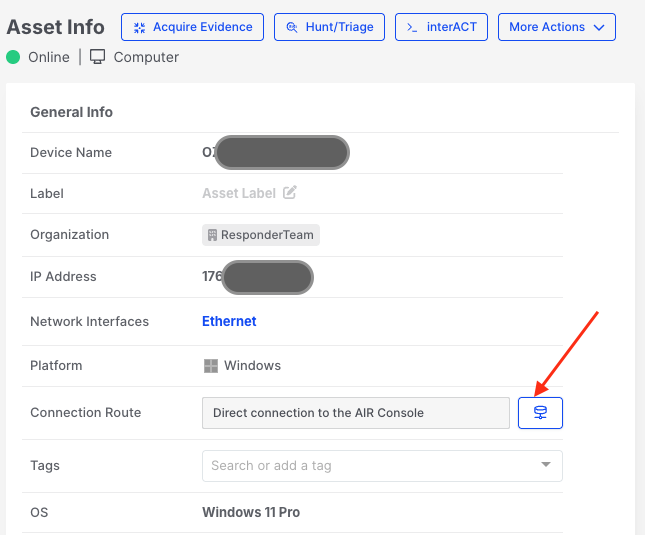Click the pencil icon beside Asset Label
The height and width of the screenshot is (535, 645).
(290, 193)
